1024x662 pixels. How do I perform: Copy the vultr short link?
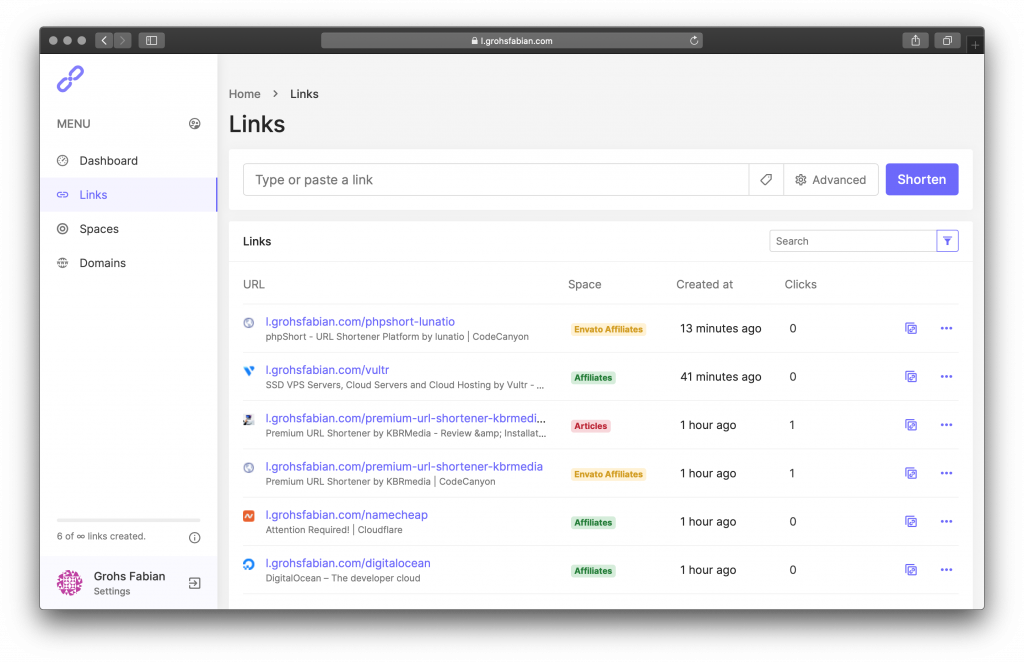[x=911, y=377]
